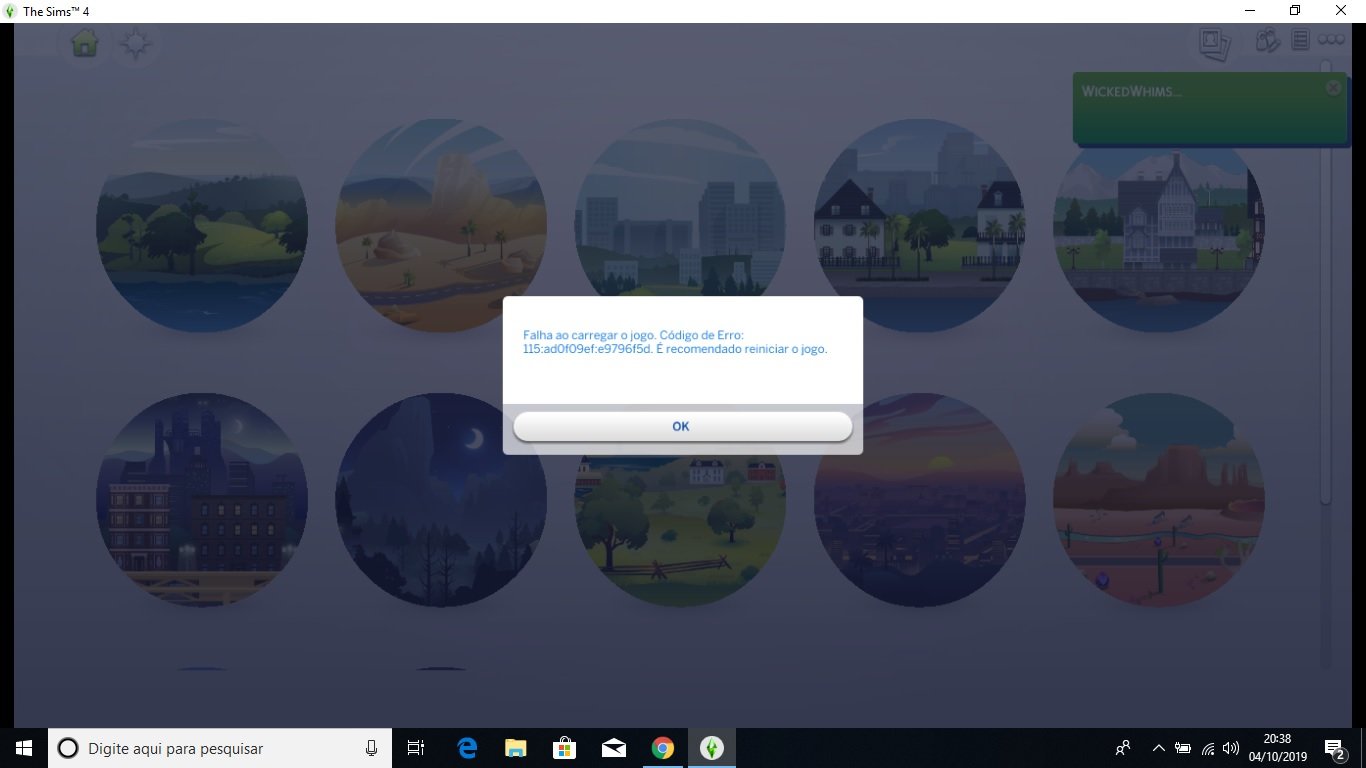Click the sun-shaped icon beside the house

(136, 44)
